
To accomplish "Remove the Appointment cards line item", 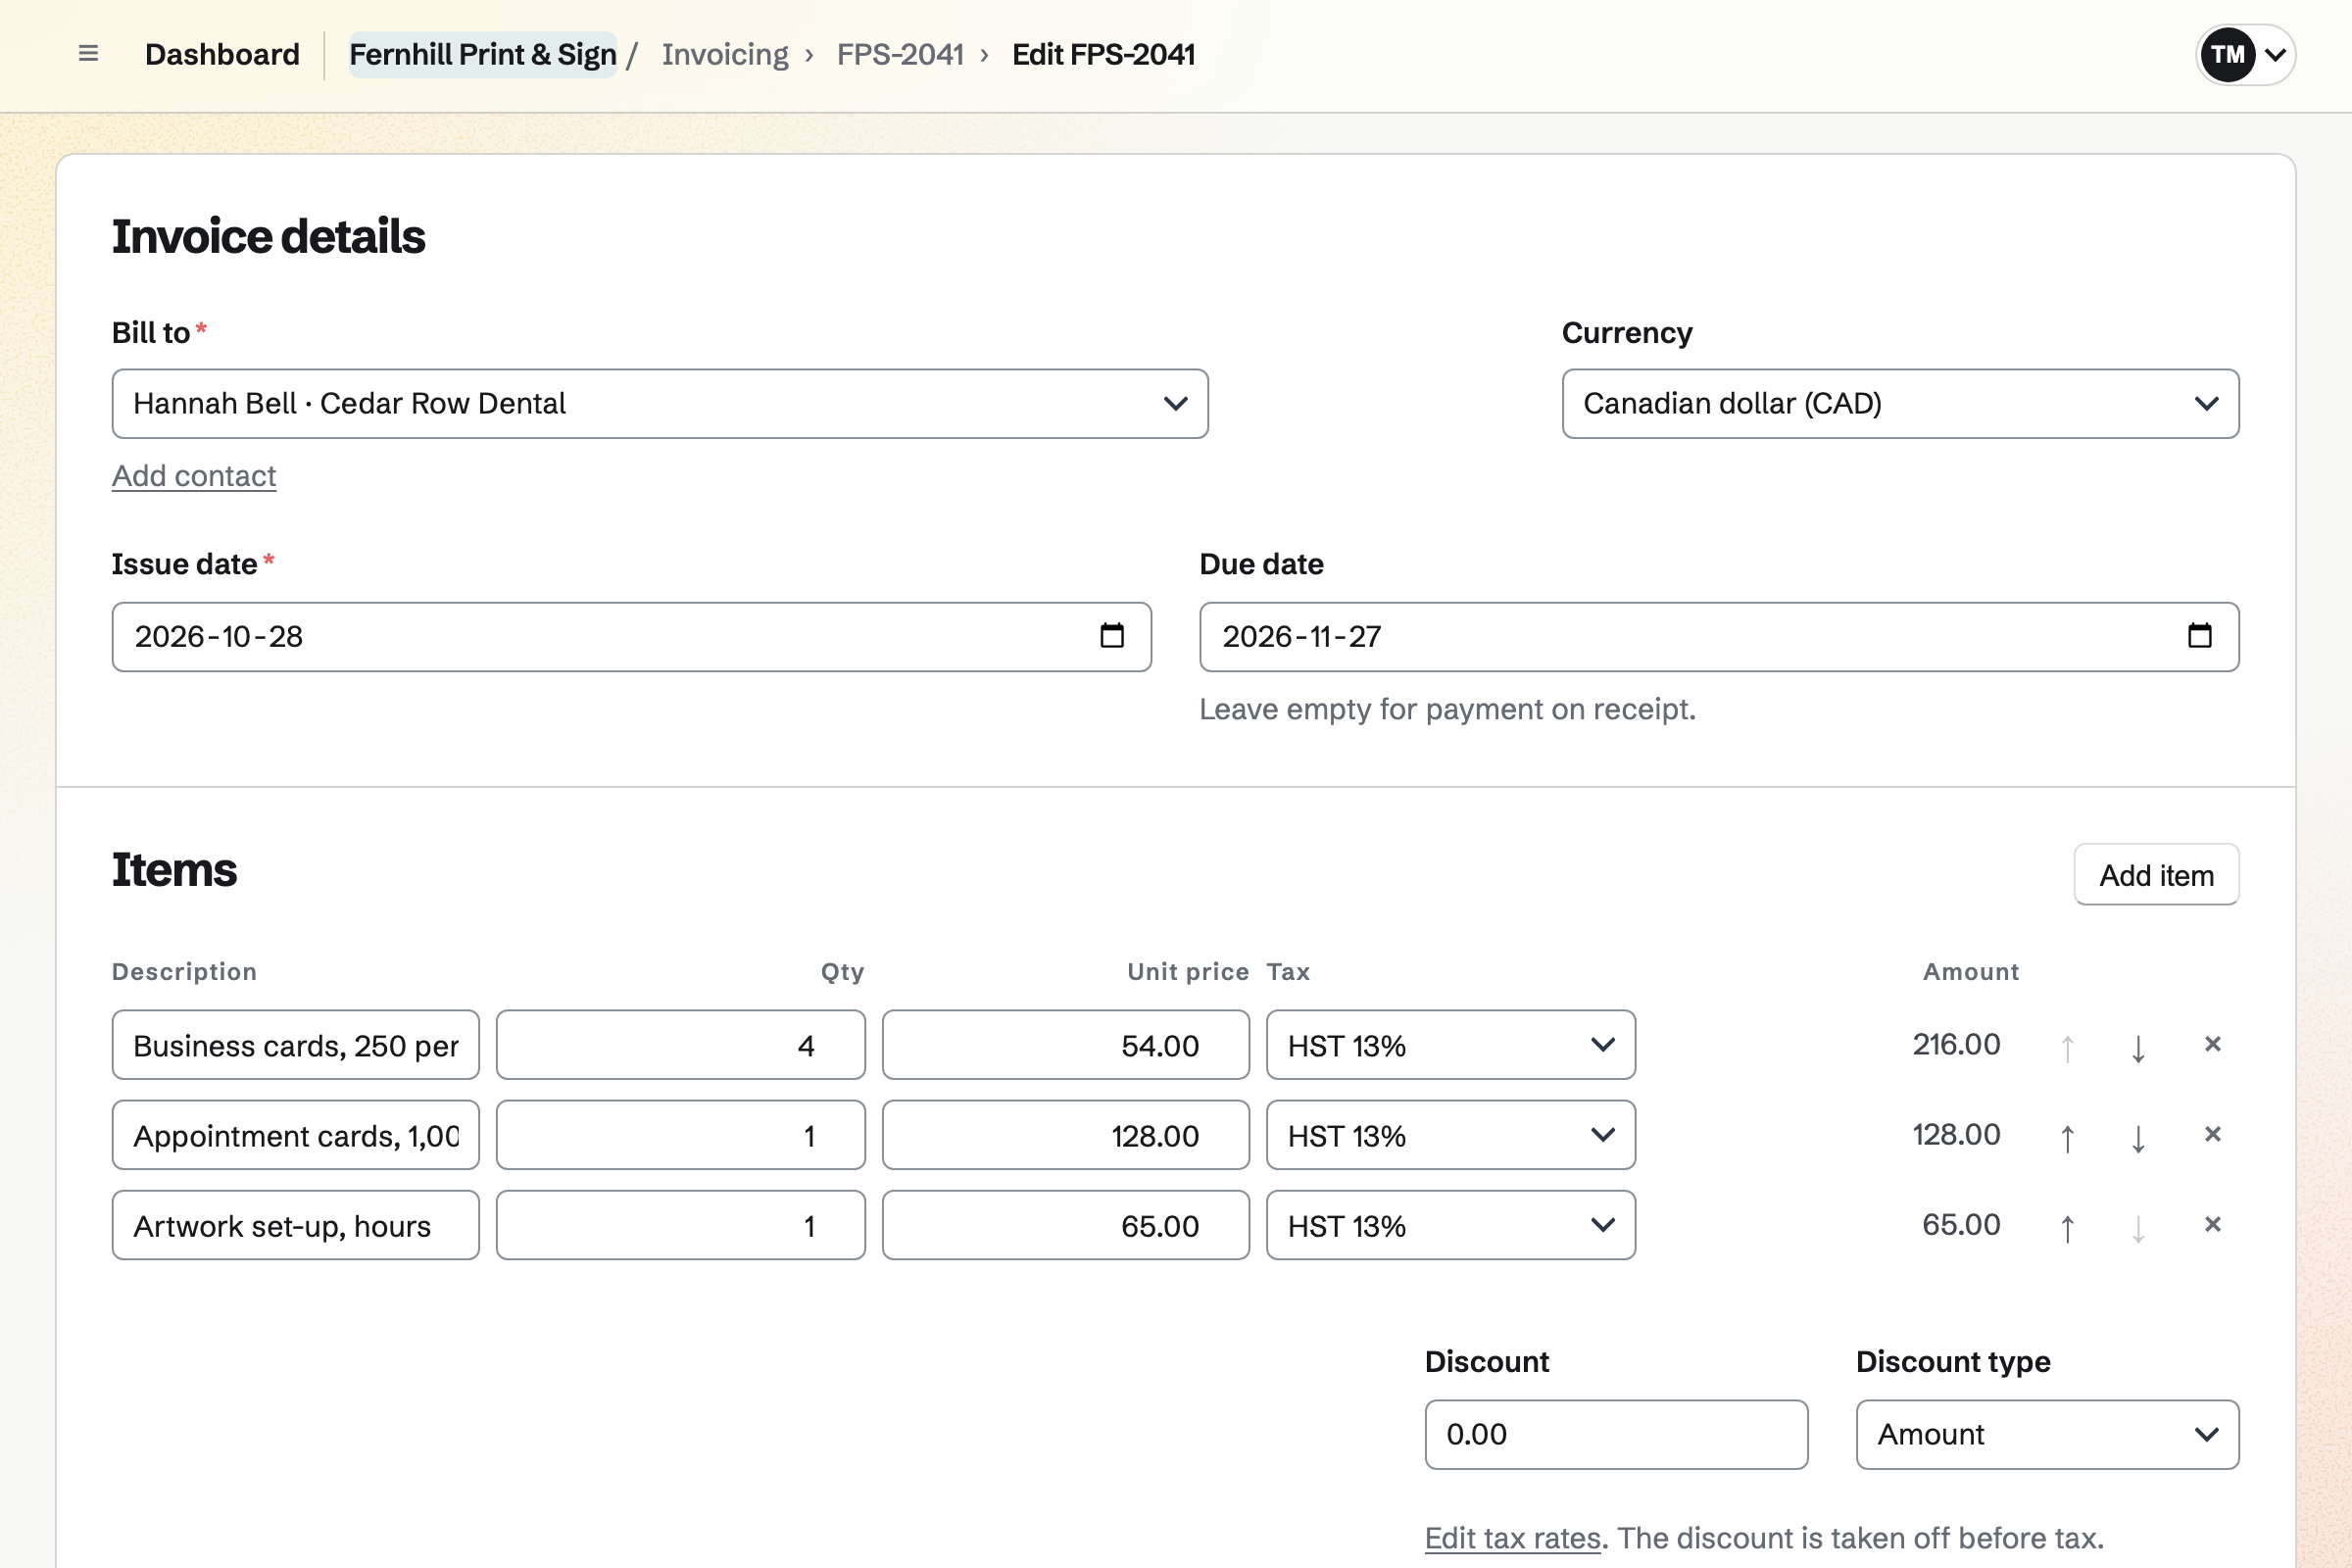I will (x=2212, y=1135).
